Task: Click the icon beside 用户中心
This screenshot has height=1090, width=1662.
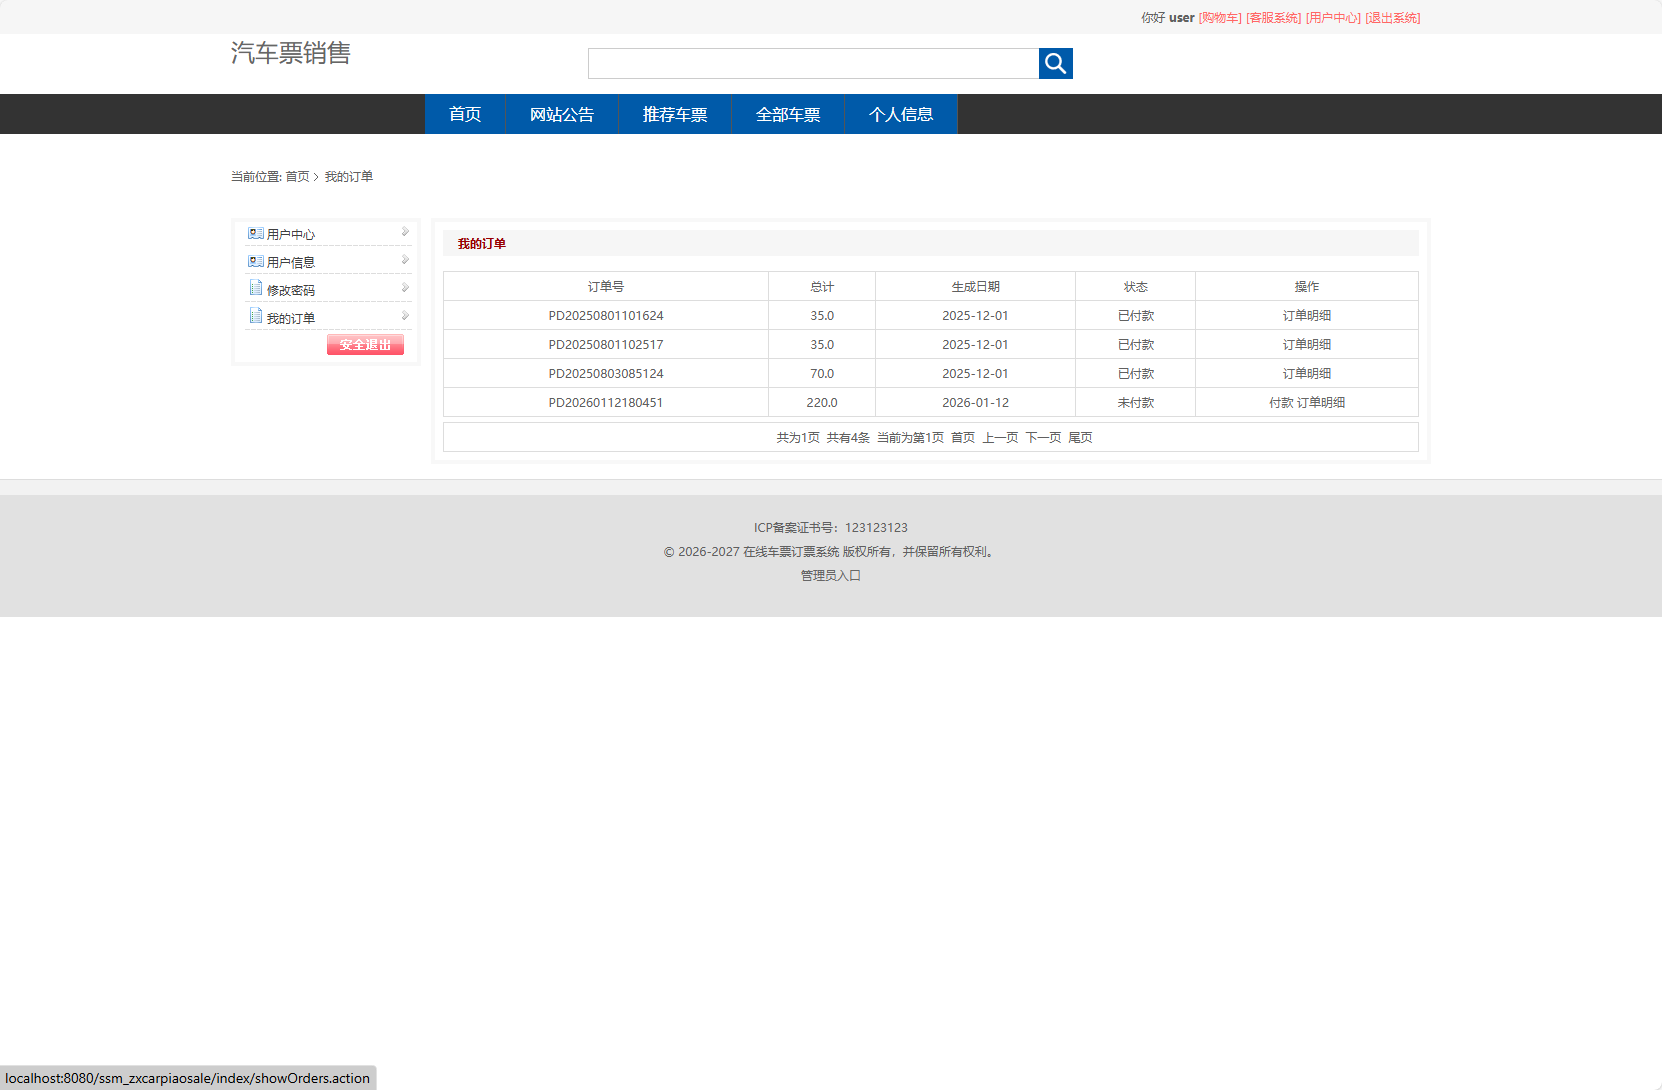Action: [x=256, y=234]
